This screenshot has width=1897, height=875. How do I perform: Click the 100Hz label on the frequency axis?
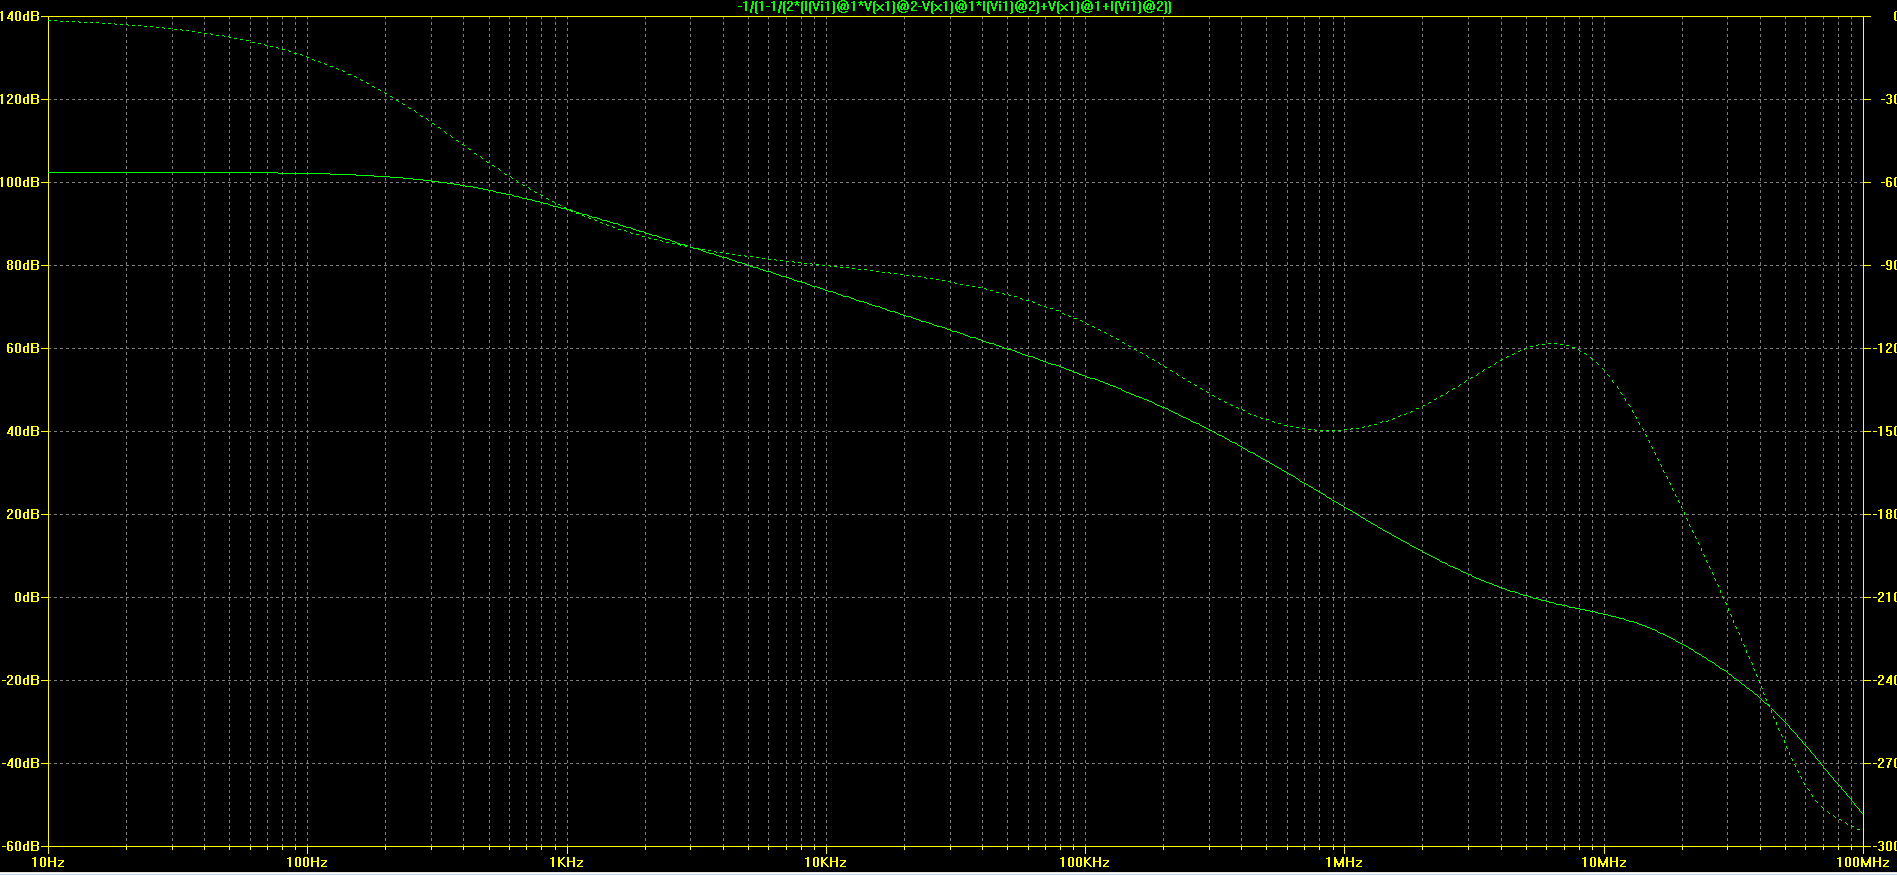(x=307, y=862)
